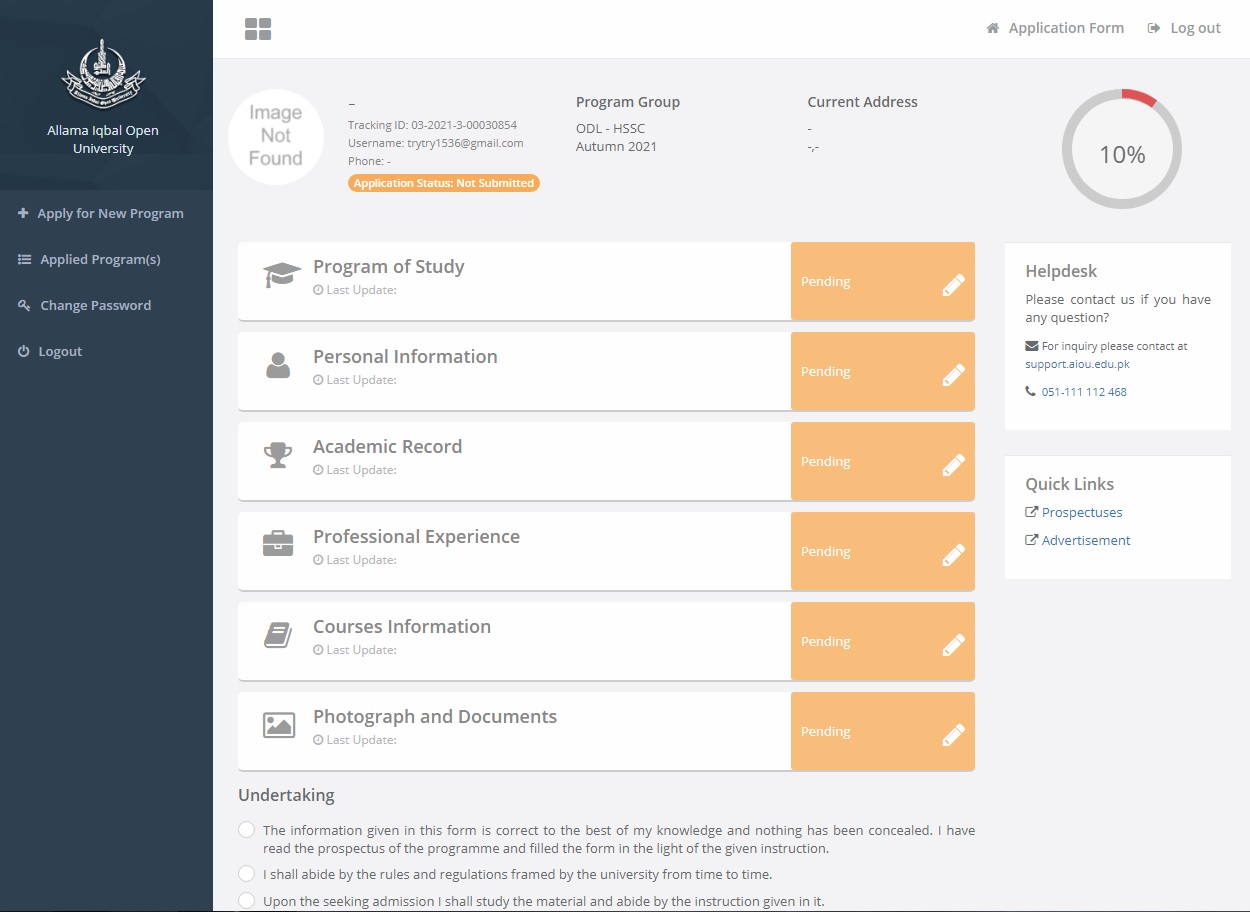Click the pencil edit icon for Photograph and Documents
Image resolution: width=1250 pixels, height=912 pixels.
pos(954,735)
